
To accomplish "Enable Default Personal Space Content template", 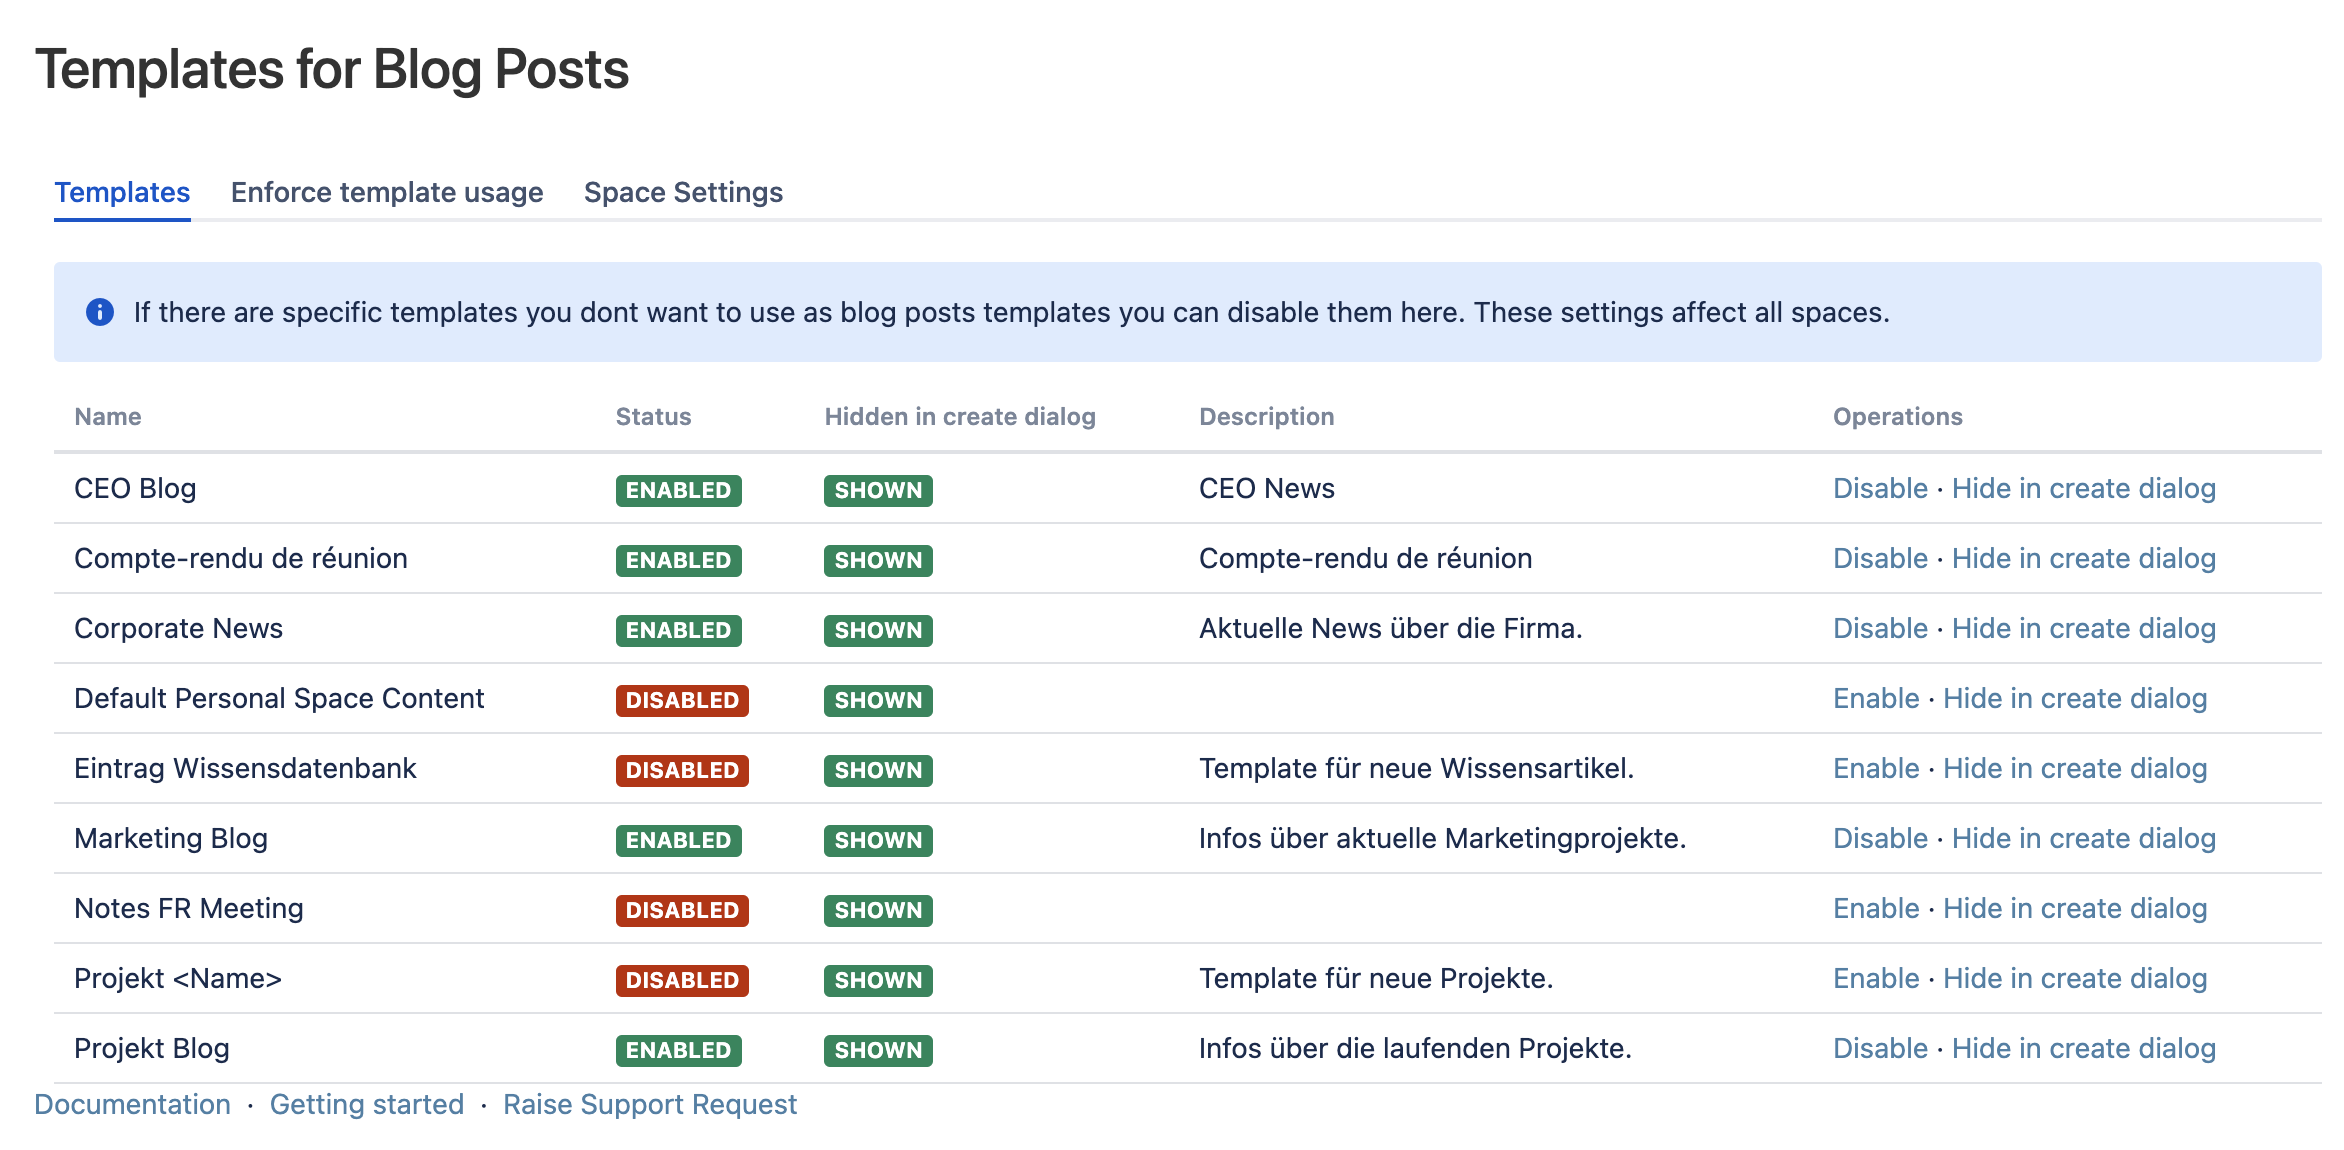I will tap(1876, 698).
